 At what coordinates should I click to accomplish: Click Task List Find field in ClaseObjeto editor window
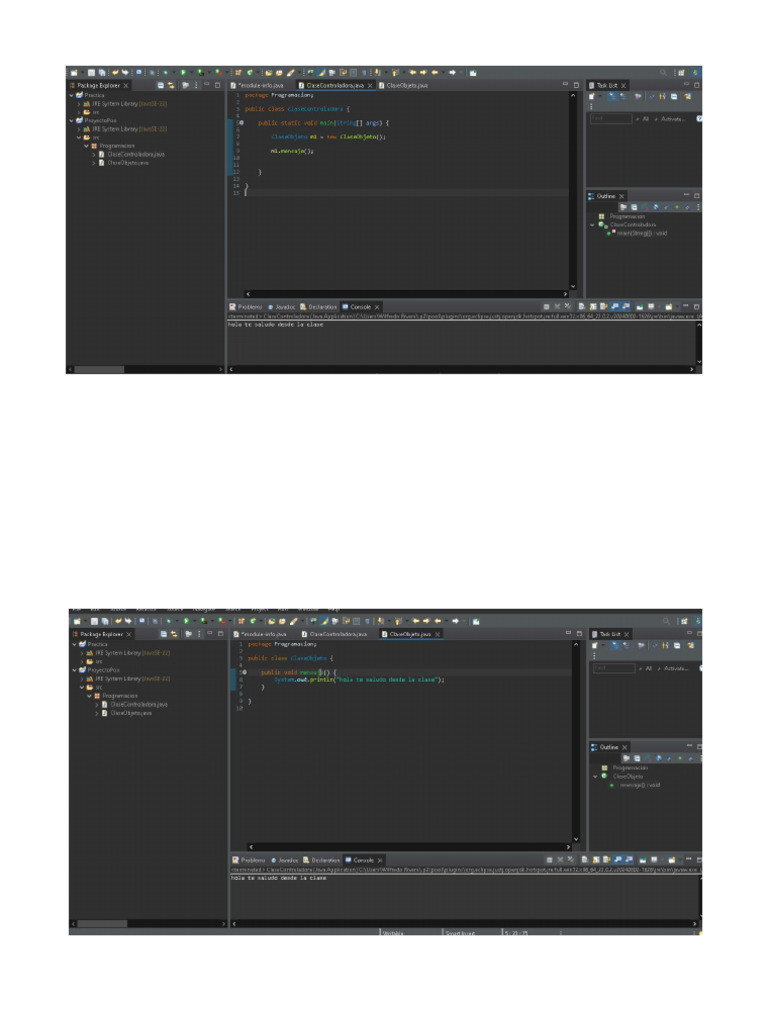[x=614, y=668]
